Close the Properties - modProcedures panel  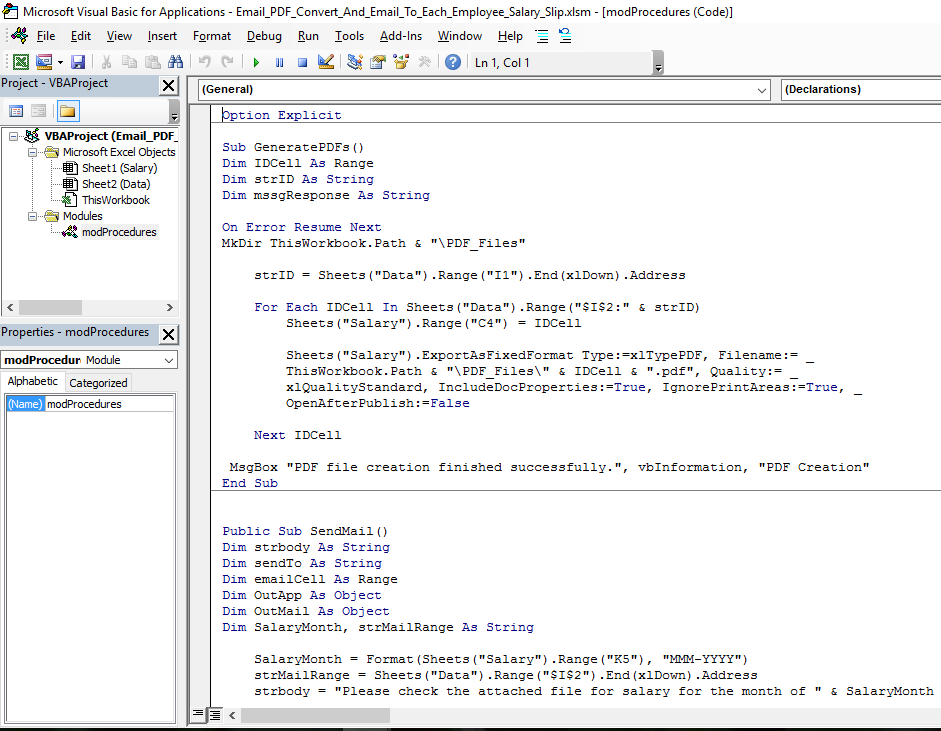coord(169,334)
